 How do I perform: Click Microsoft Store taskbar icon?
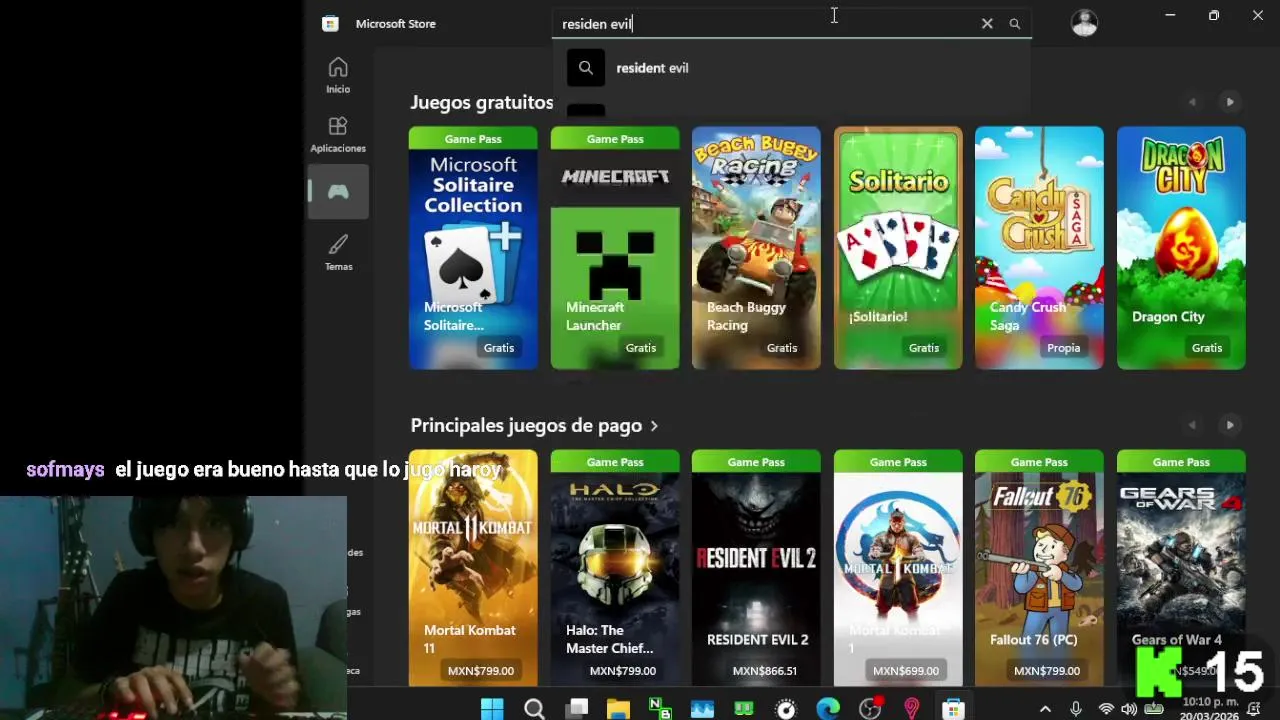point(953,709)
